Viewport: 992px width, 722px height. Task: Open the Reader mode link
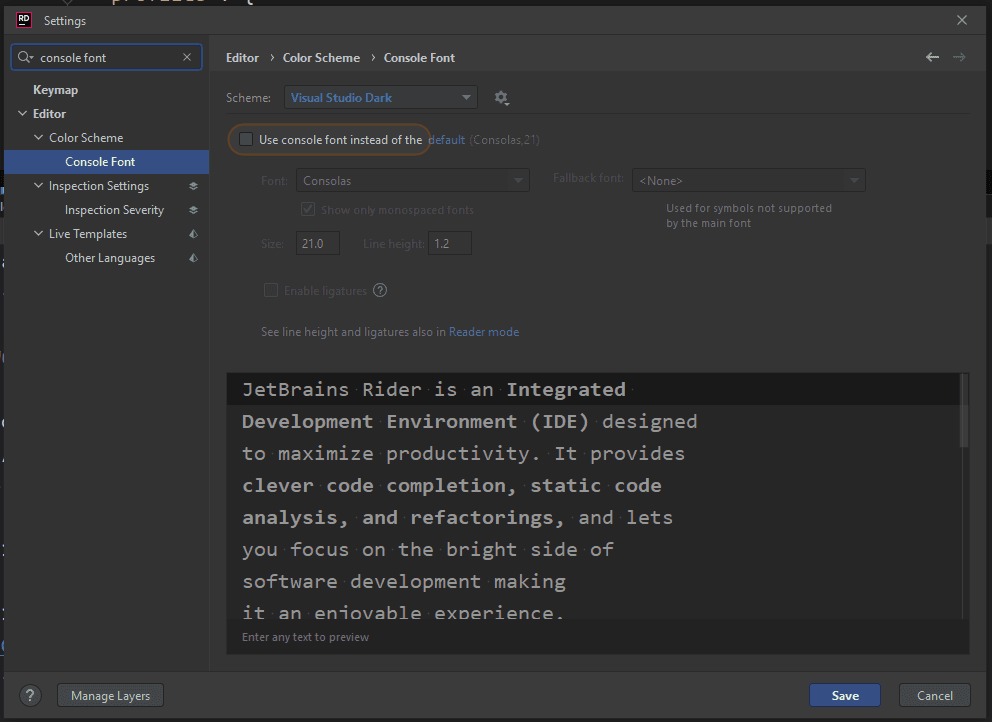484,332
